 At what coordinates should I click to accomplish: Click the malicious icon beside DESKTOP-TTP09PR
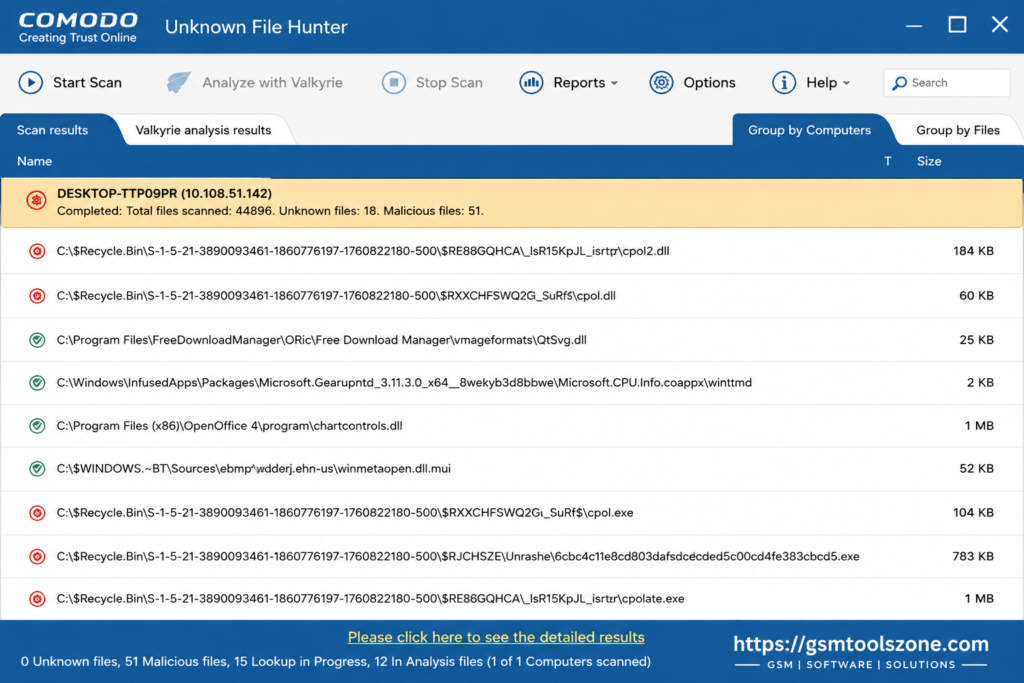point(36,200)
